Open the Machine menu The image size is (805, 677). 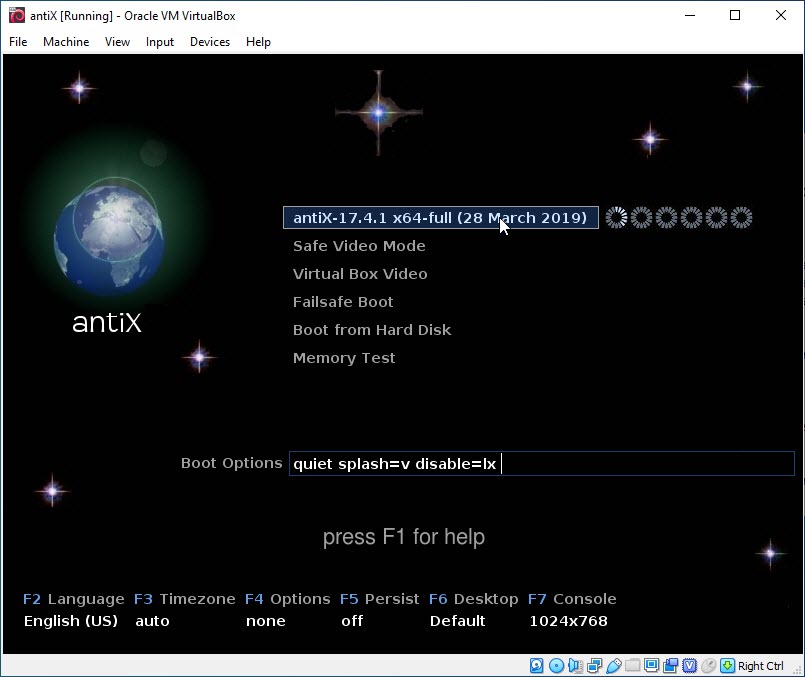click(x=66, y=42)
